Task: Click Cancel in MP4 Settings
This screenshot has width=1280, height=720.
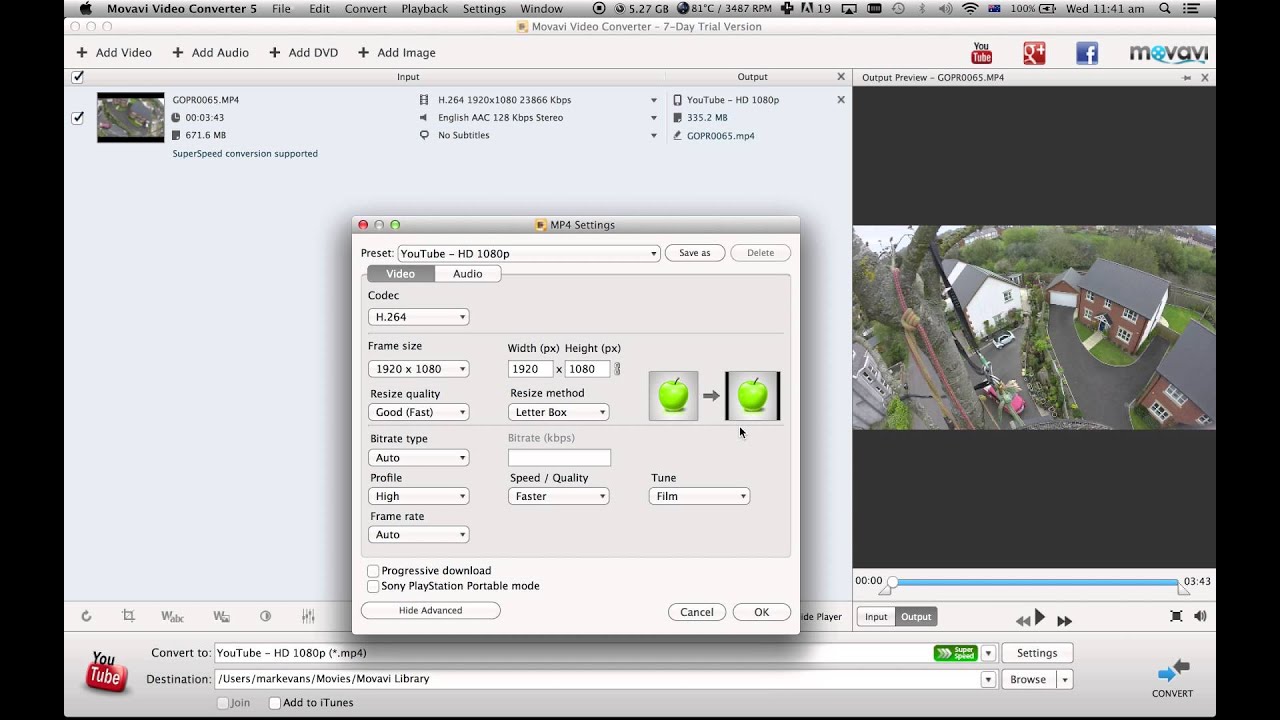Action: (697, 612)
